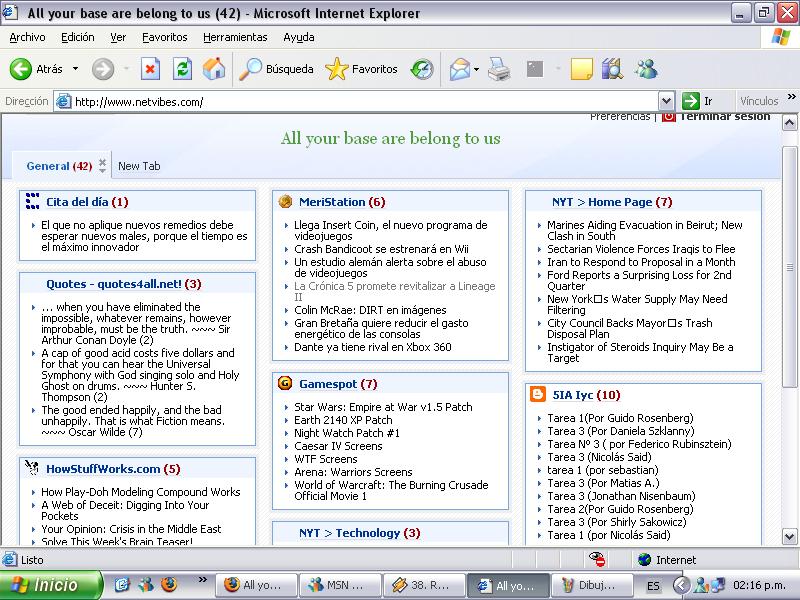Click the page scrollbar up arrow
This screenshot has height=600, width=800.
click(789, 122)
